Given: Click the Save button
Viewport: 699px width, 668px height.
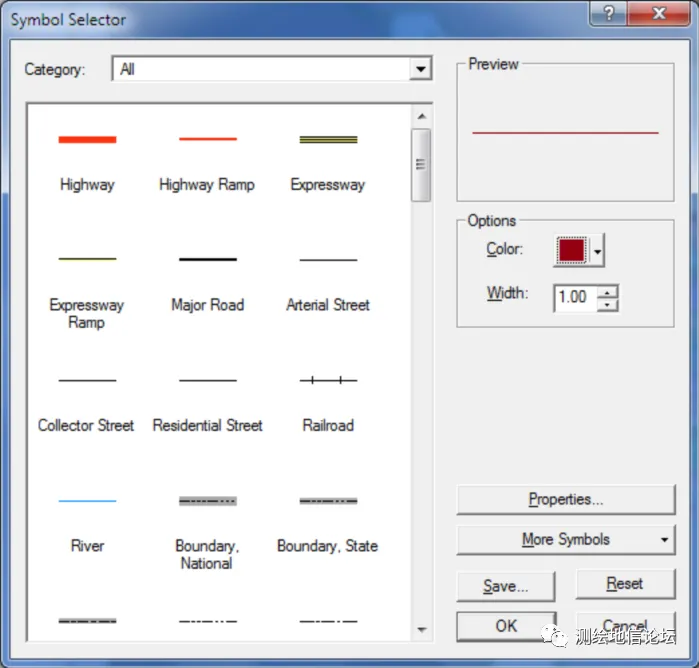Looking at the screenshot, I should point(506,586).
